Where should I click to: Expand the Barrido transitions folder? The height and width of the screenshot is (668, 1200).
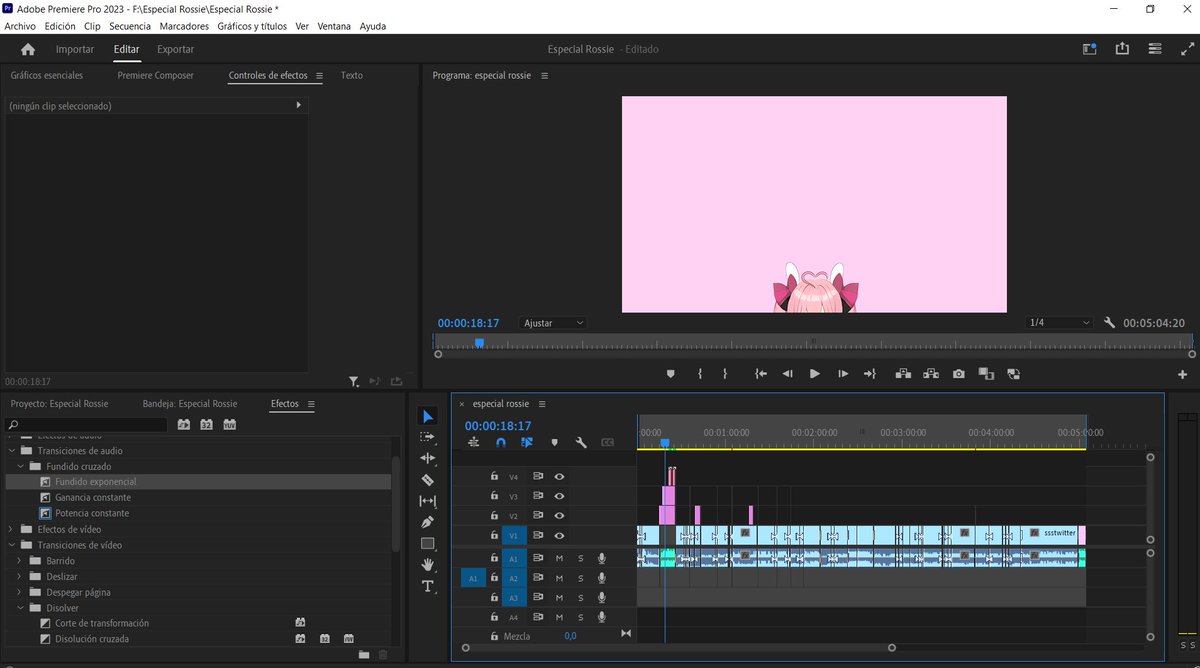tap(21, 561)
